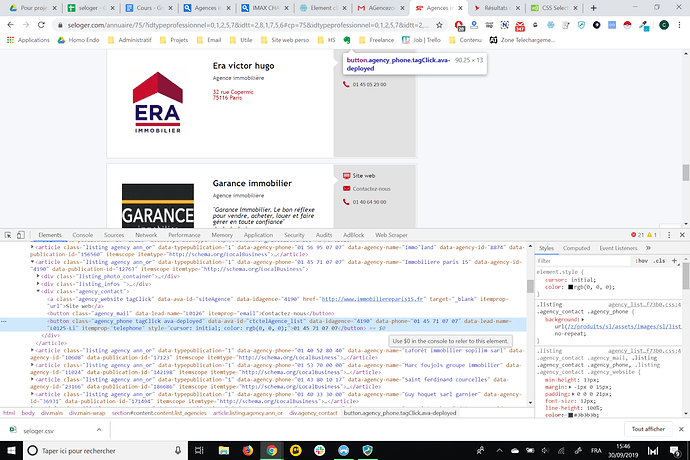Switch to the Computed styles tab

tap(576, 248)
